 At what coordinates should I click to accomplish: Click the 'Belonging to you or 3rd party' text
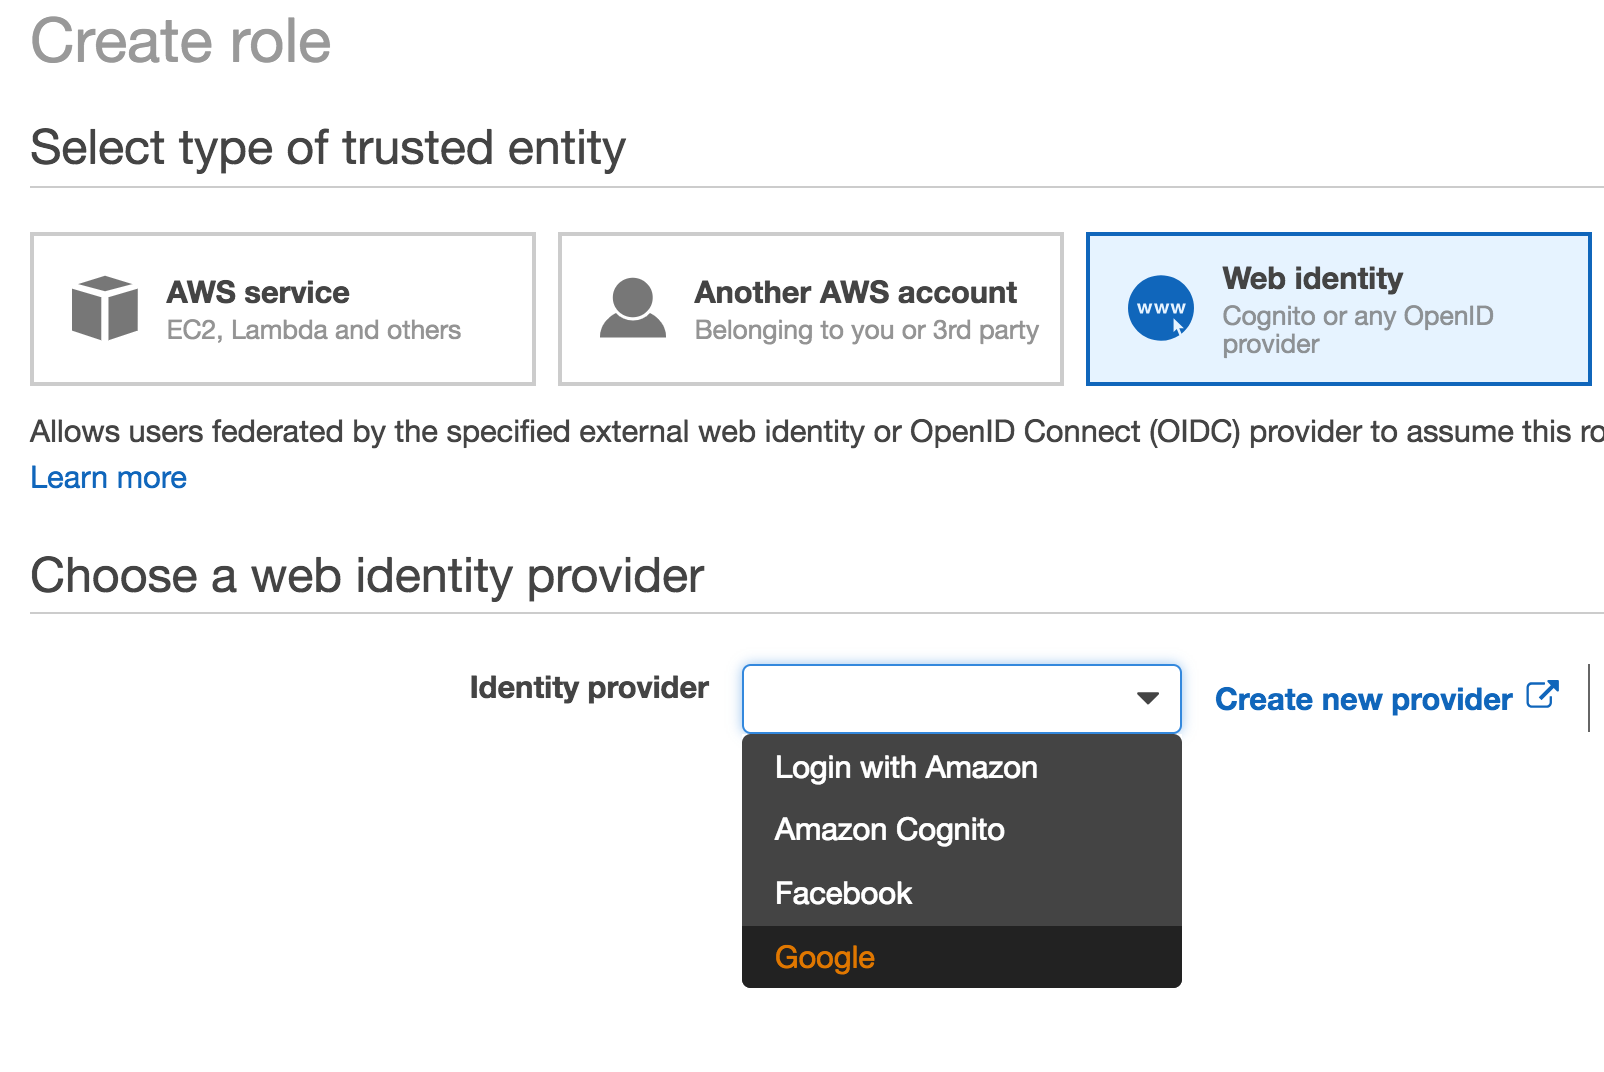pyautogui.click(x=866, y=330)
